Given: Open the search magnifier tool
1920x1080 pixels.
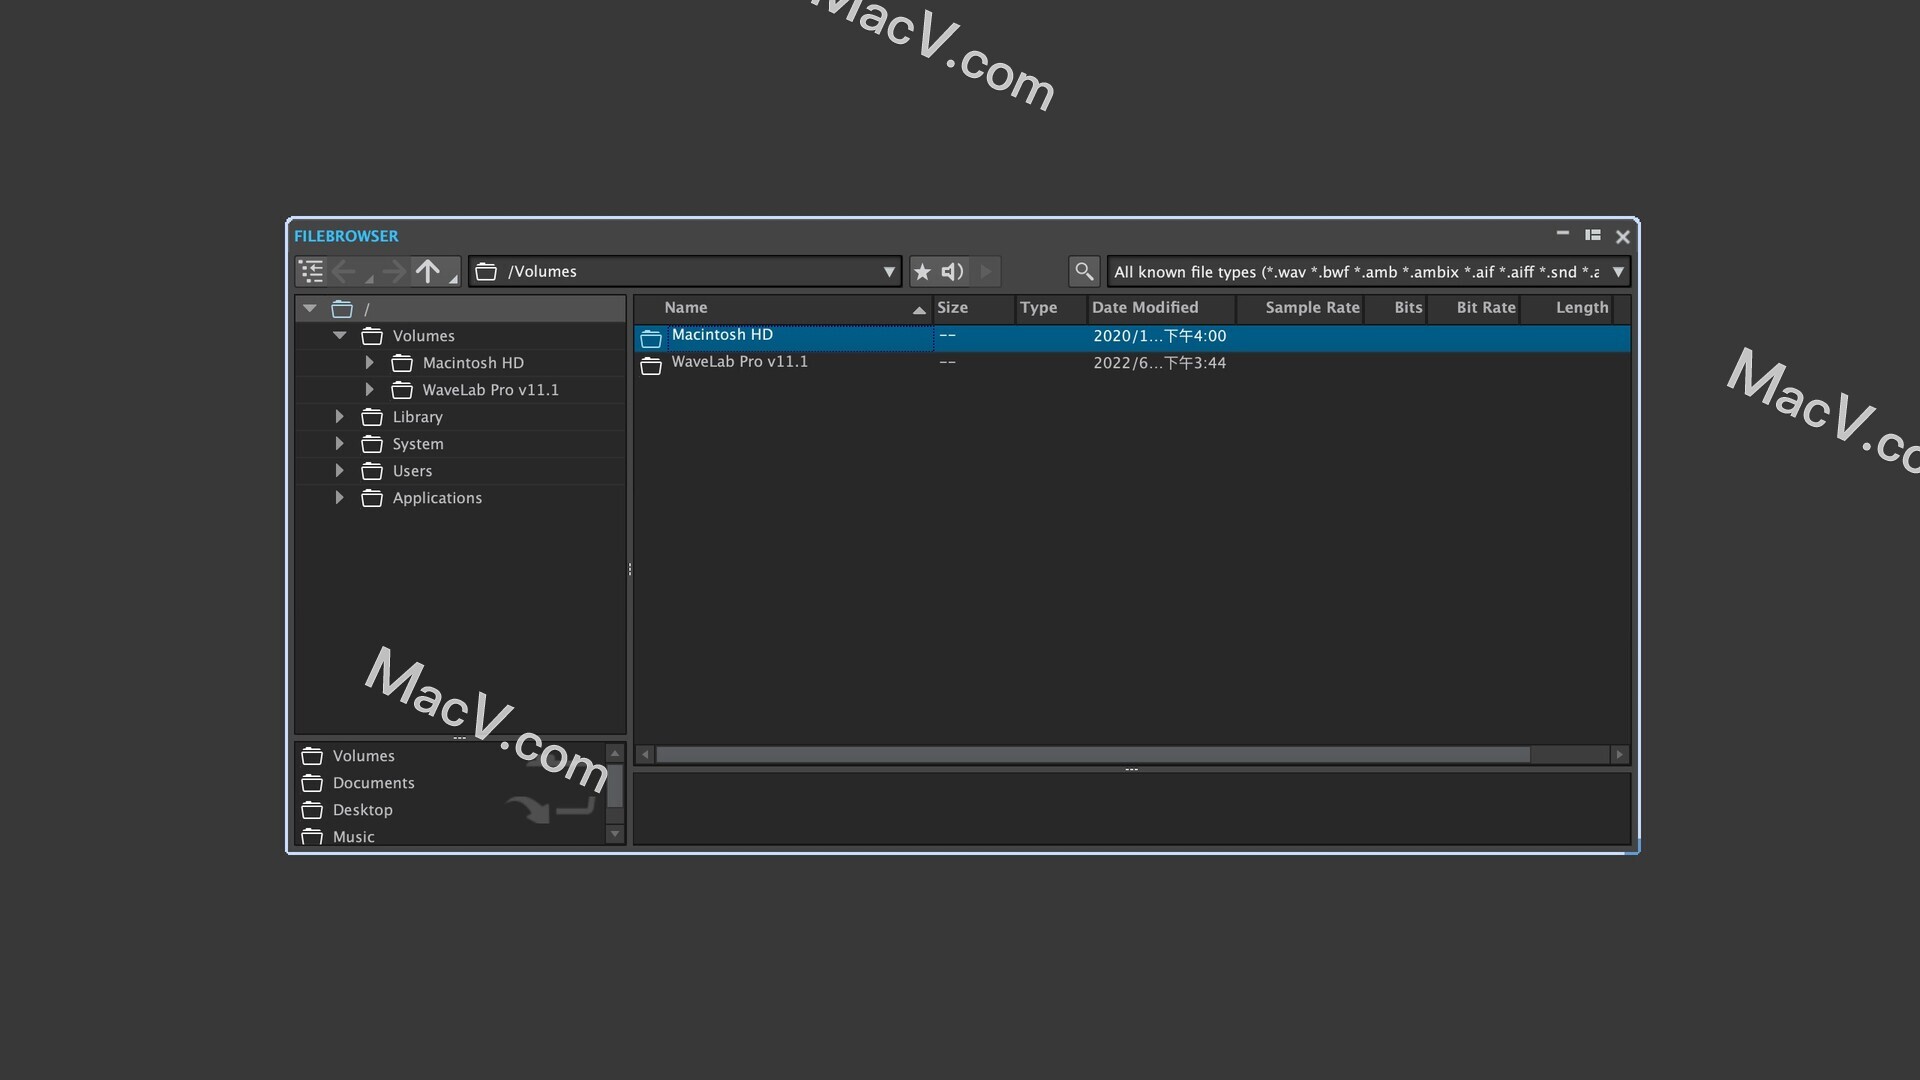Looking at the screenshot, I should coord(1084,271).
